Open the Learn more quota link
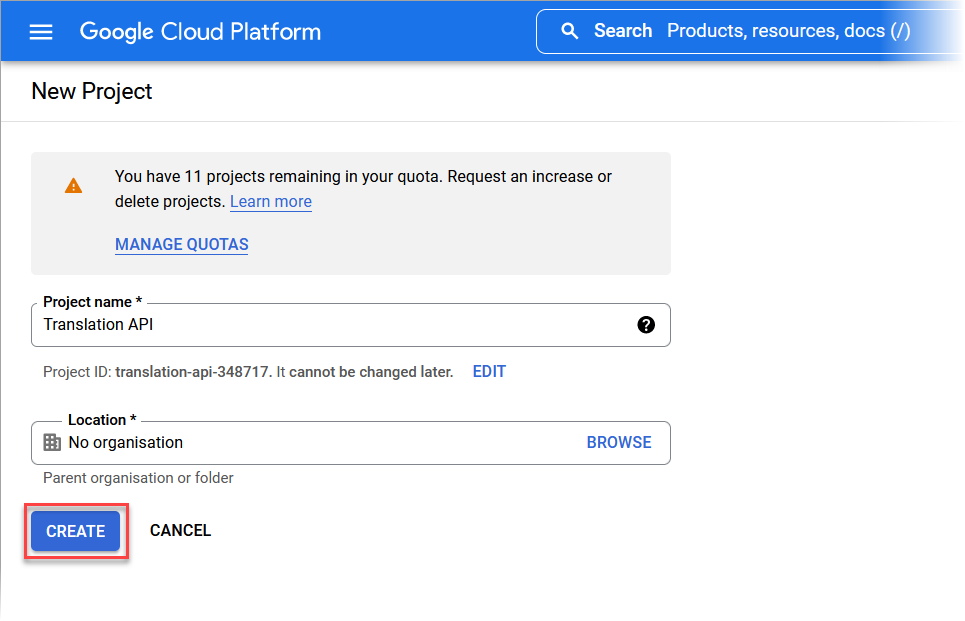 (x=271, y=201)
